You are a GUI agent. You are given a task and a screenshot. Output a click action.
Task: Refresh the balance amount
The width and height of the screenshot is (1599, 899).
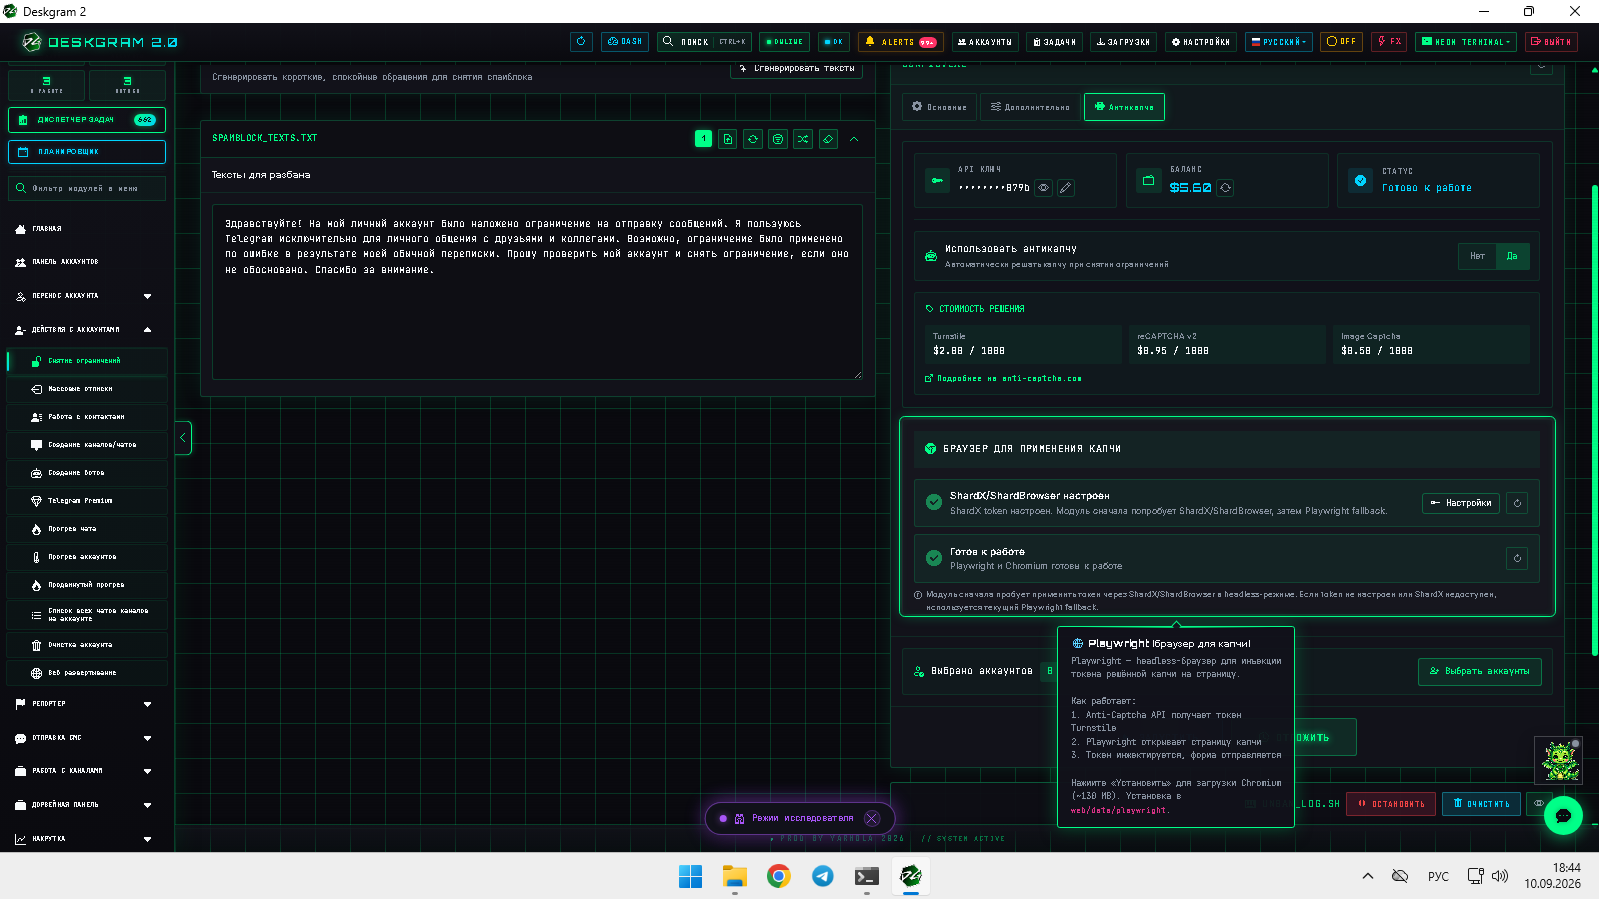1225,188
